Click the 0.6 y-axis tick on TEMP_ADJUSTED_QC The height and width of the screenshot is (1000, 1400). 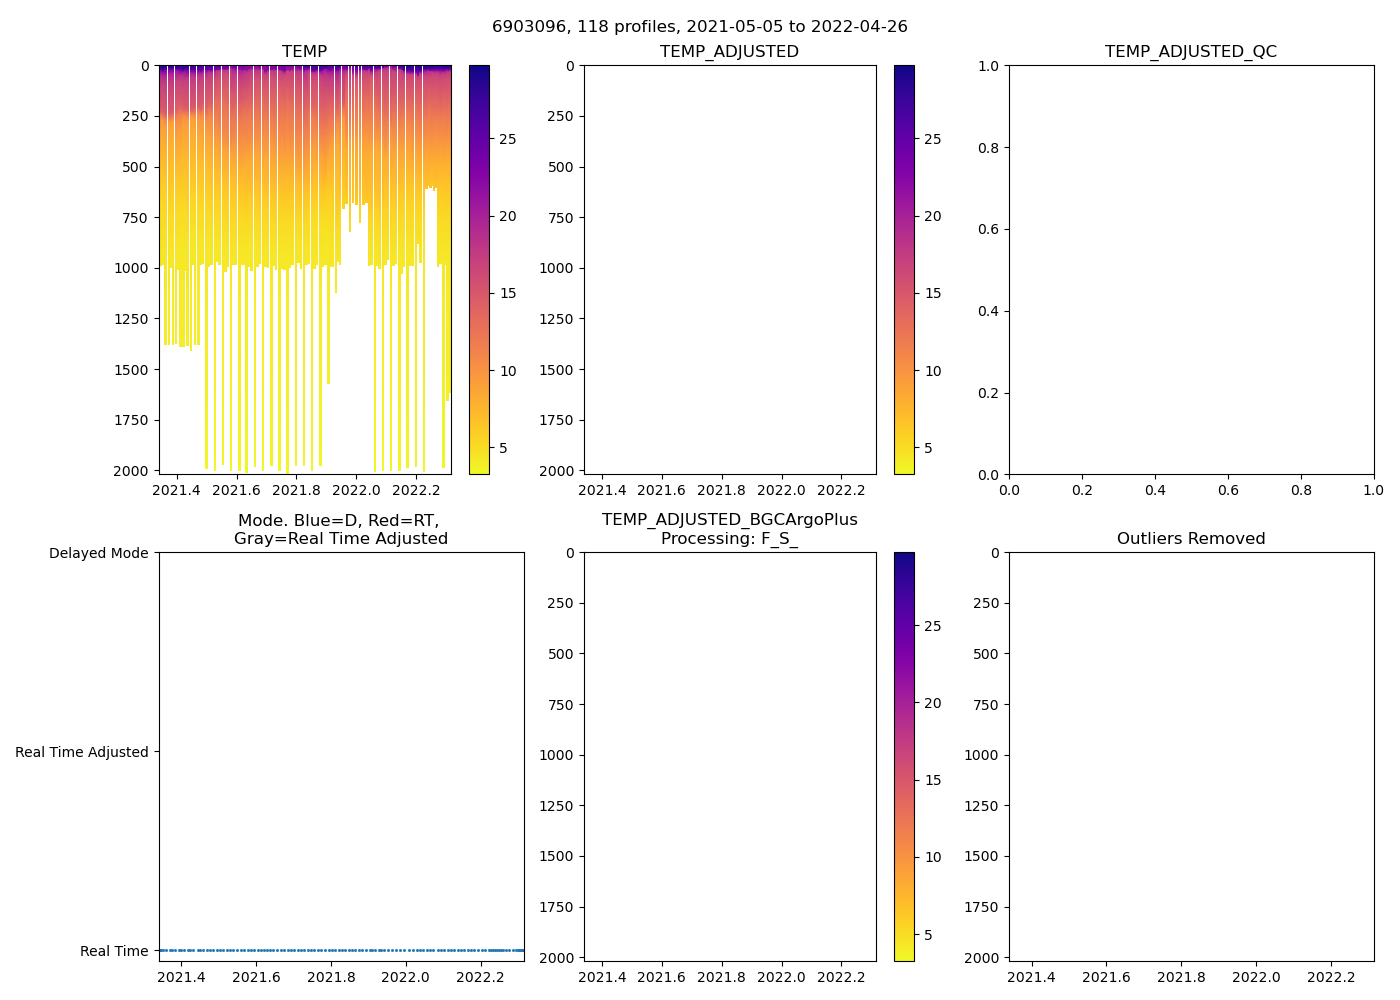989,229
